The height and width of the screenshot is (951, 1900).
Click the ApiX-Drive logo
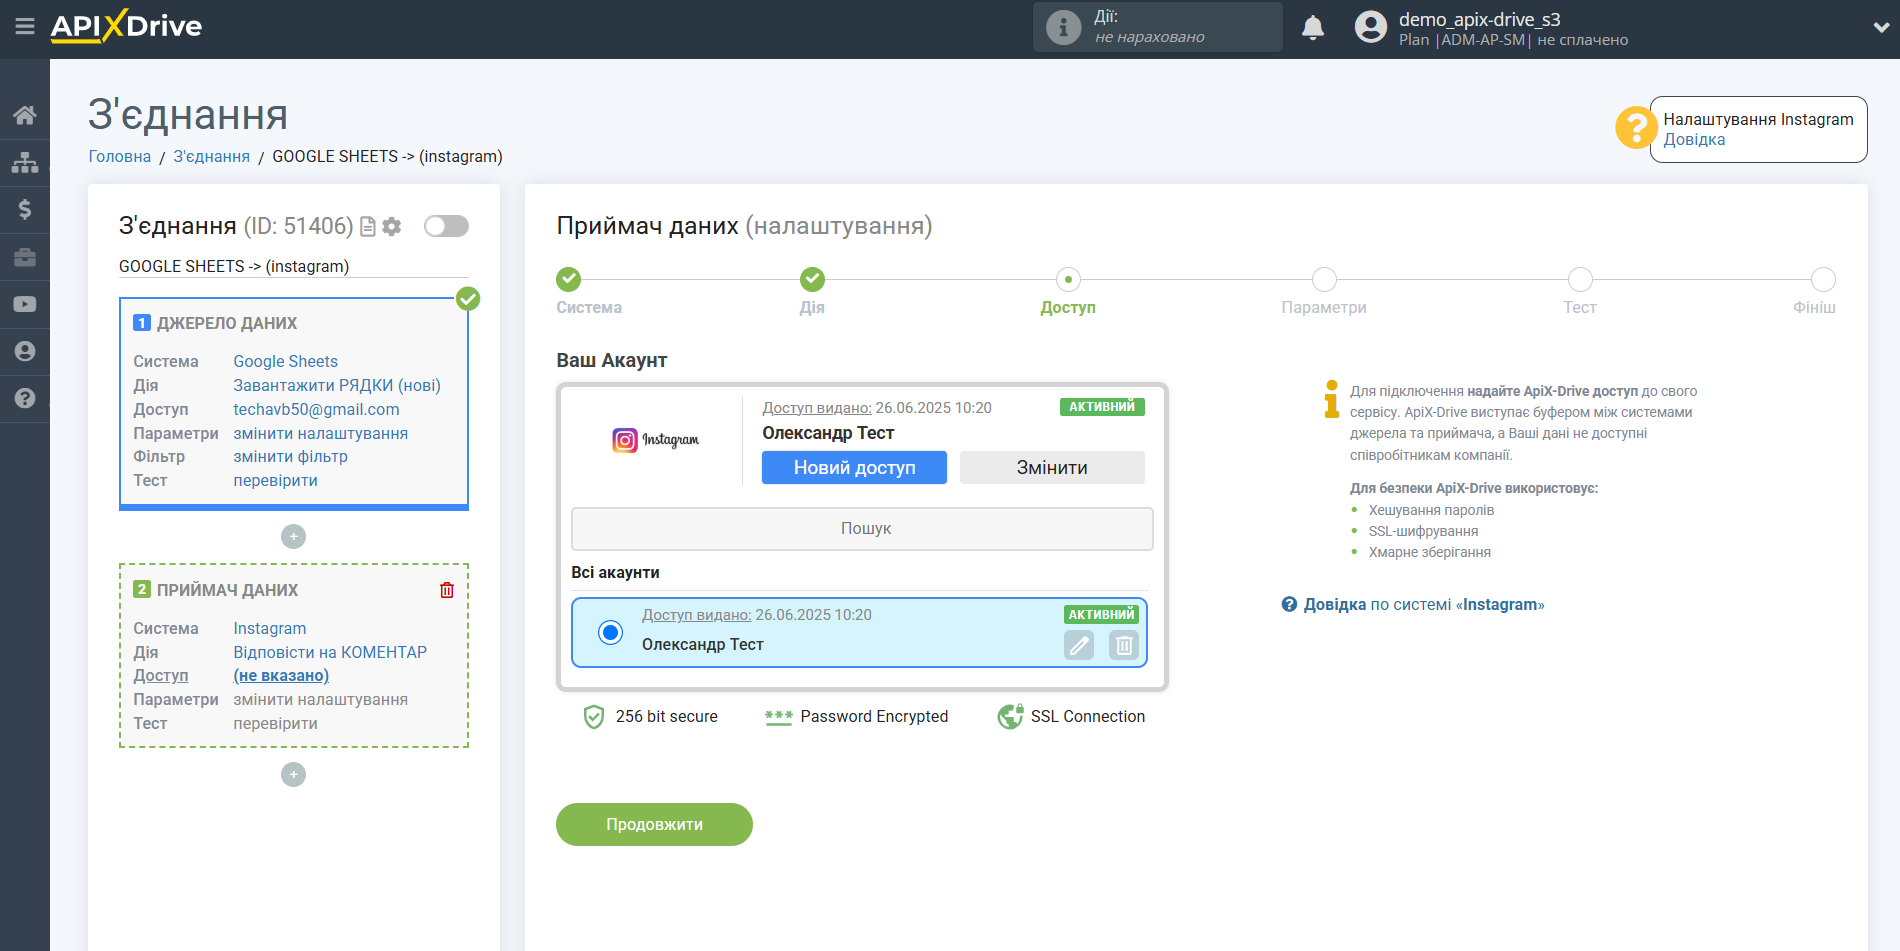[126, 26]
